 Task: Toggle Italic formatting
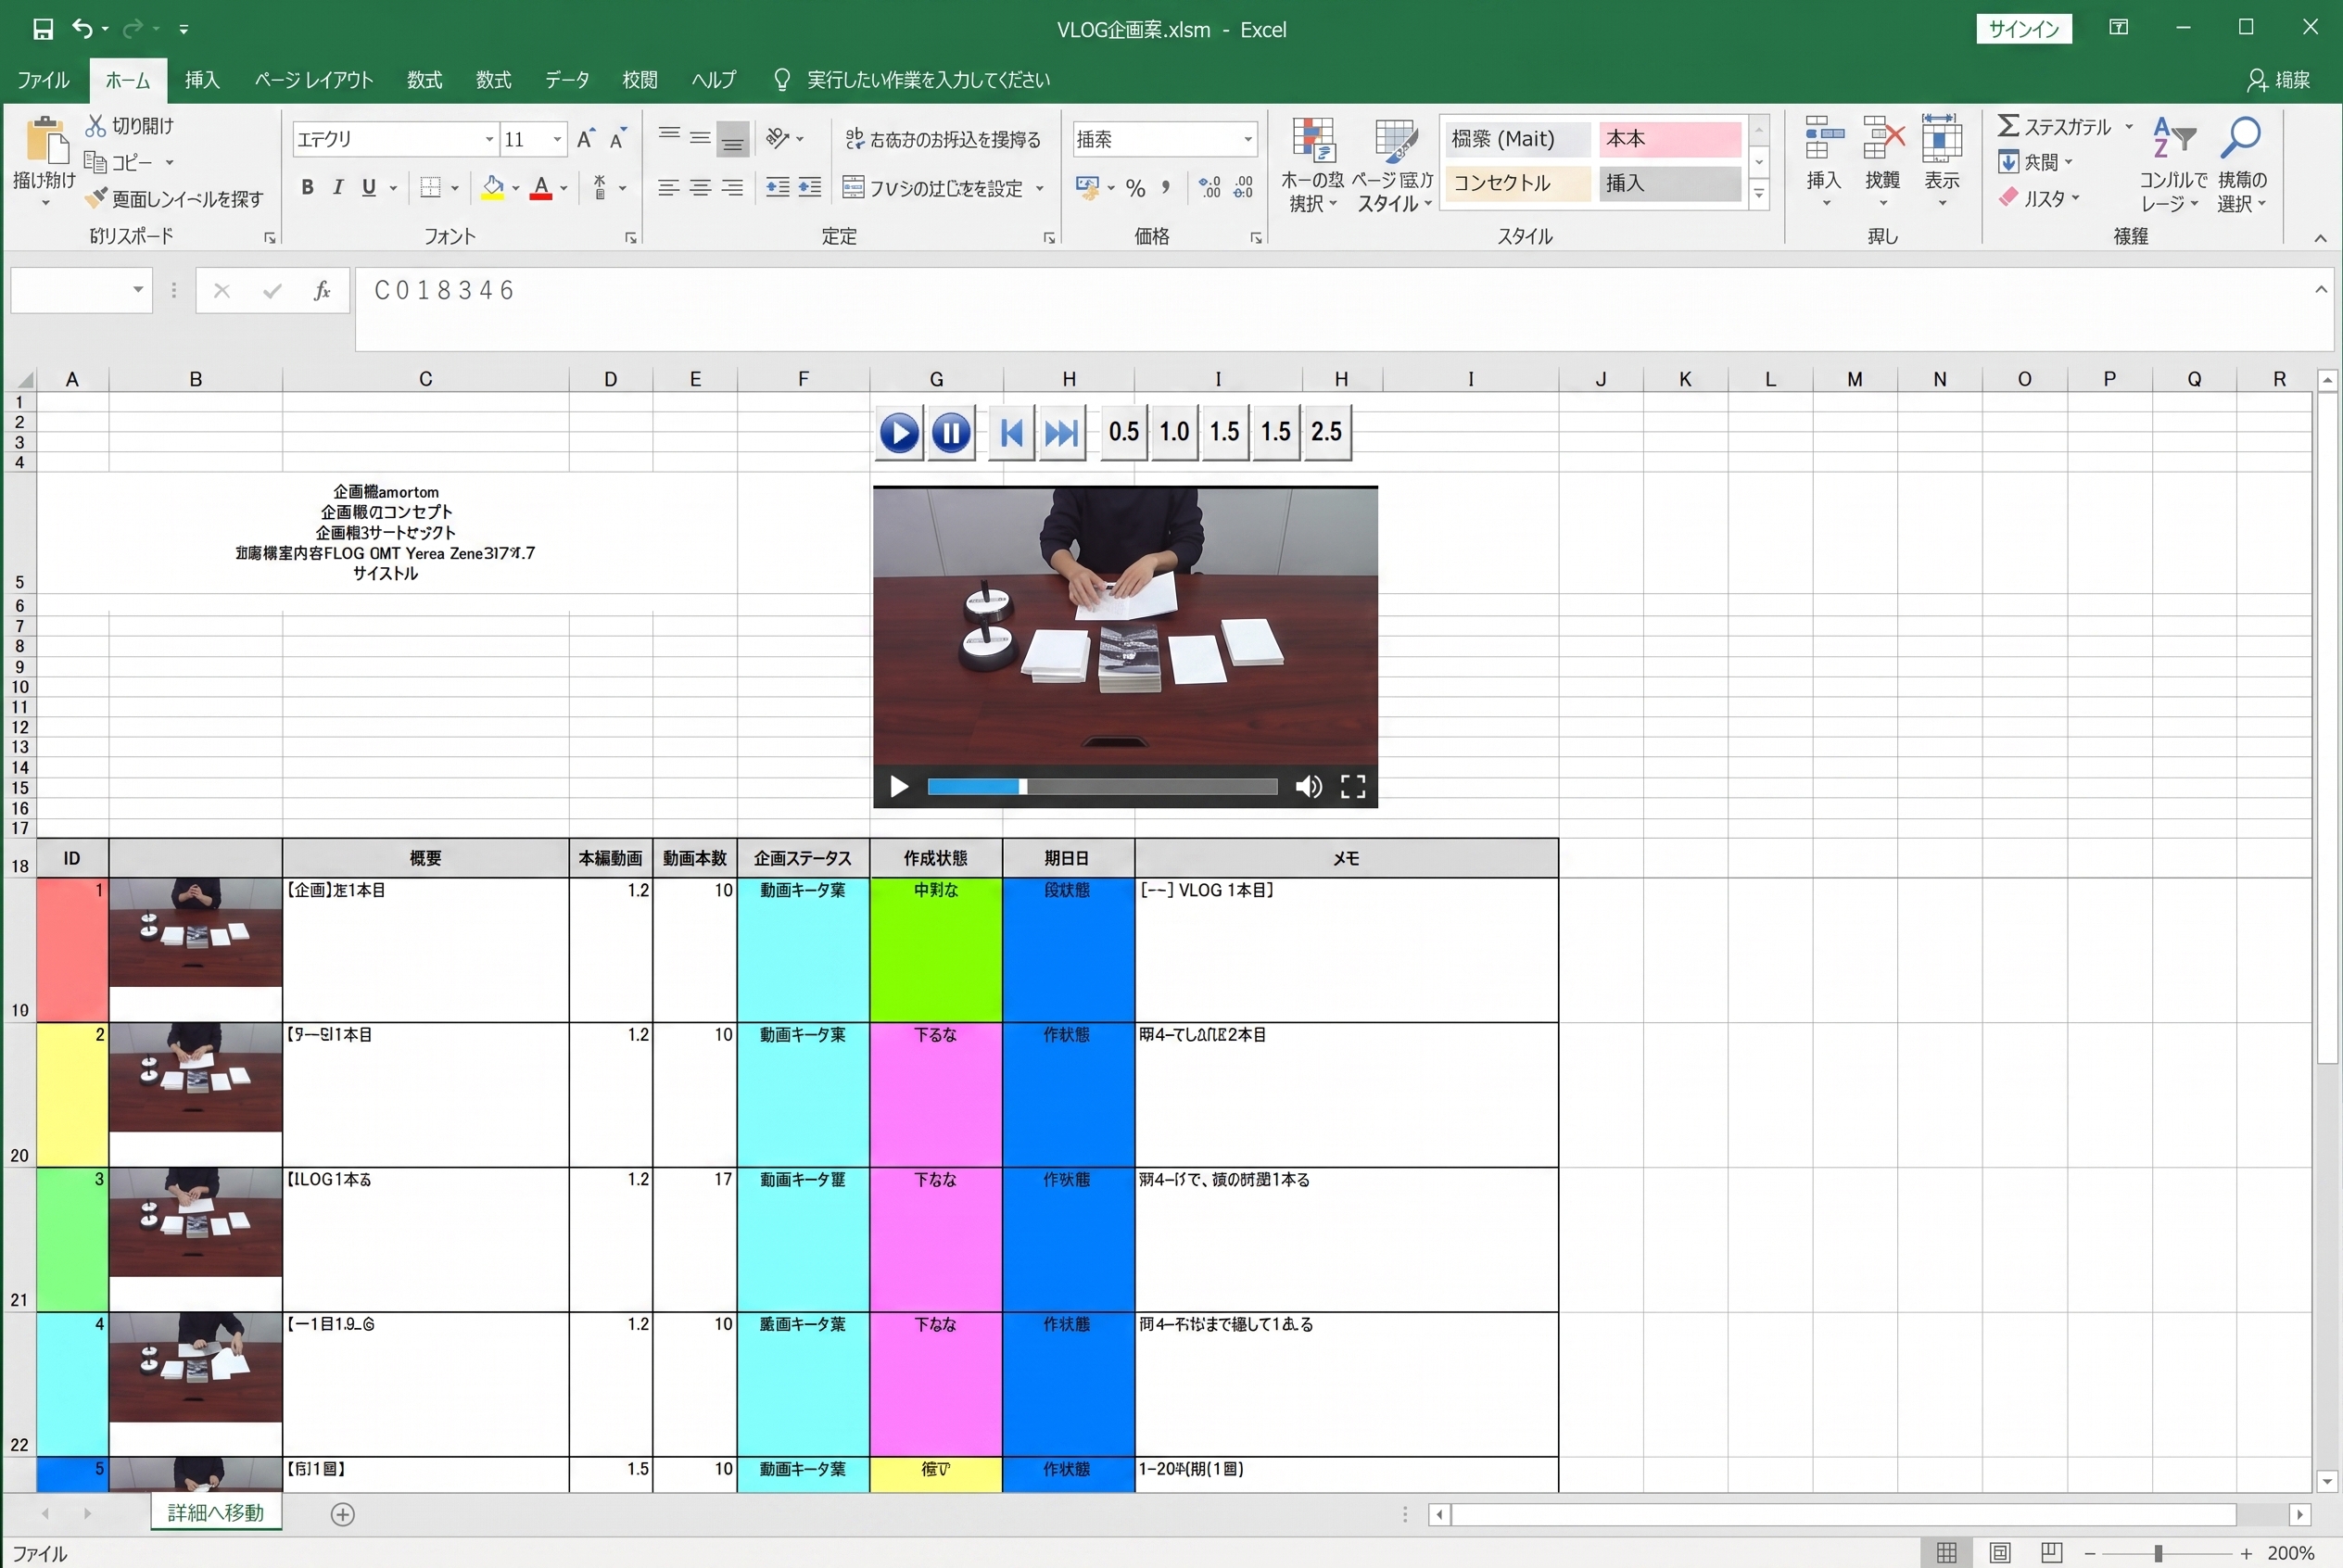point(338,188)
